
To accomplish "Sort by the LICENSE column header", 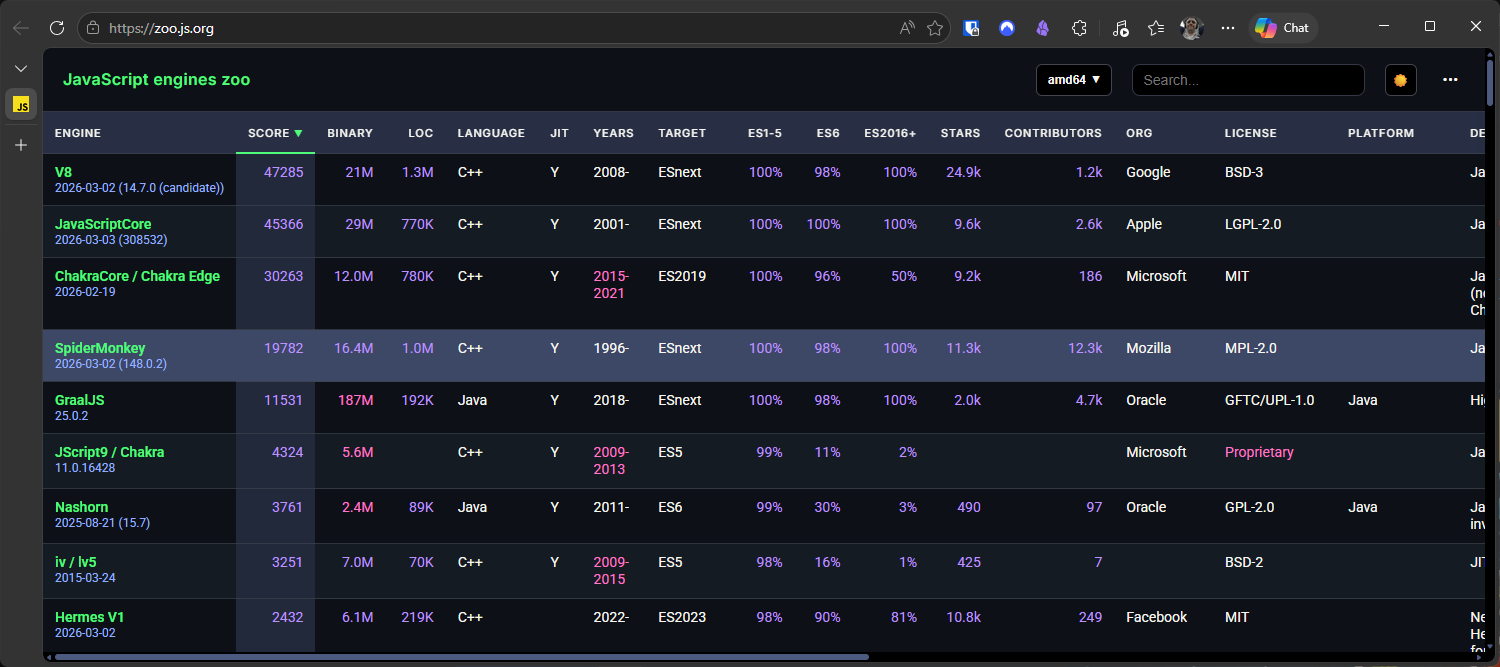I will click(x=1251, y=133).
